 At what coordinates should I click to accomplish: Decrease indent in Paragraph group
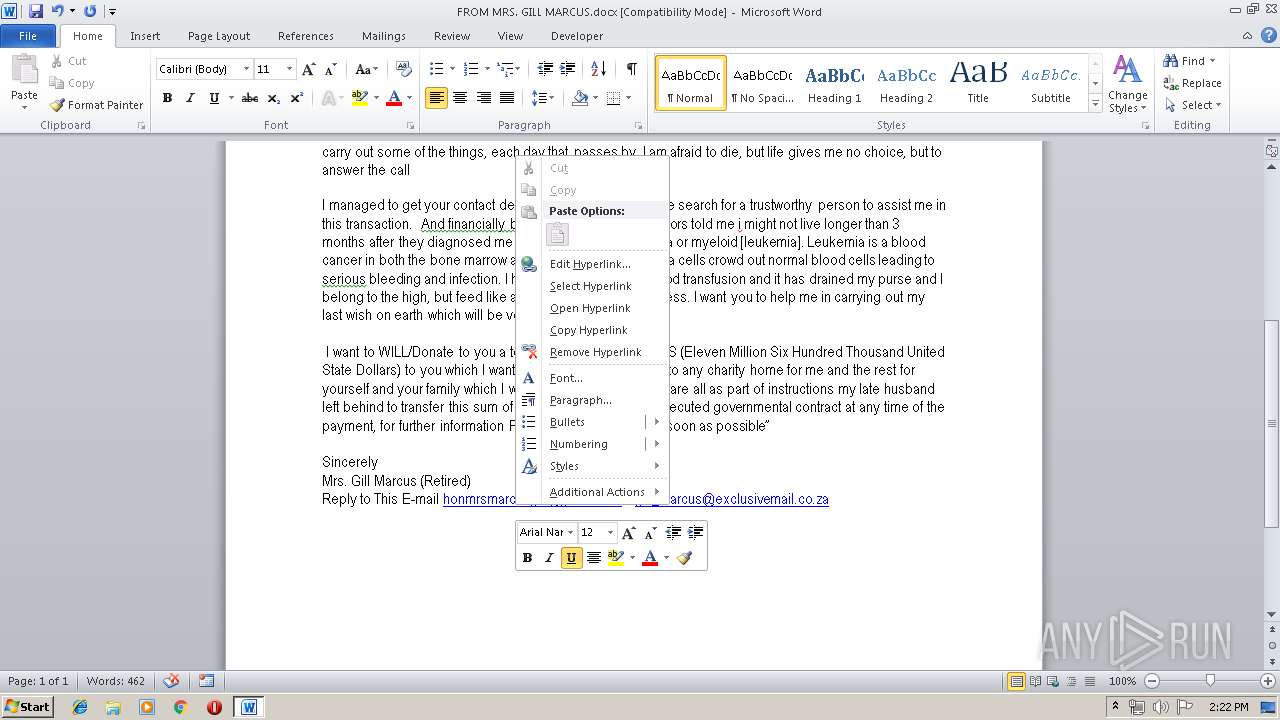pyautogui.click(x=545, y=69)
